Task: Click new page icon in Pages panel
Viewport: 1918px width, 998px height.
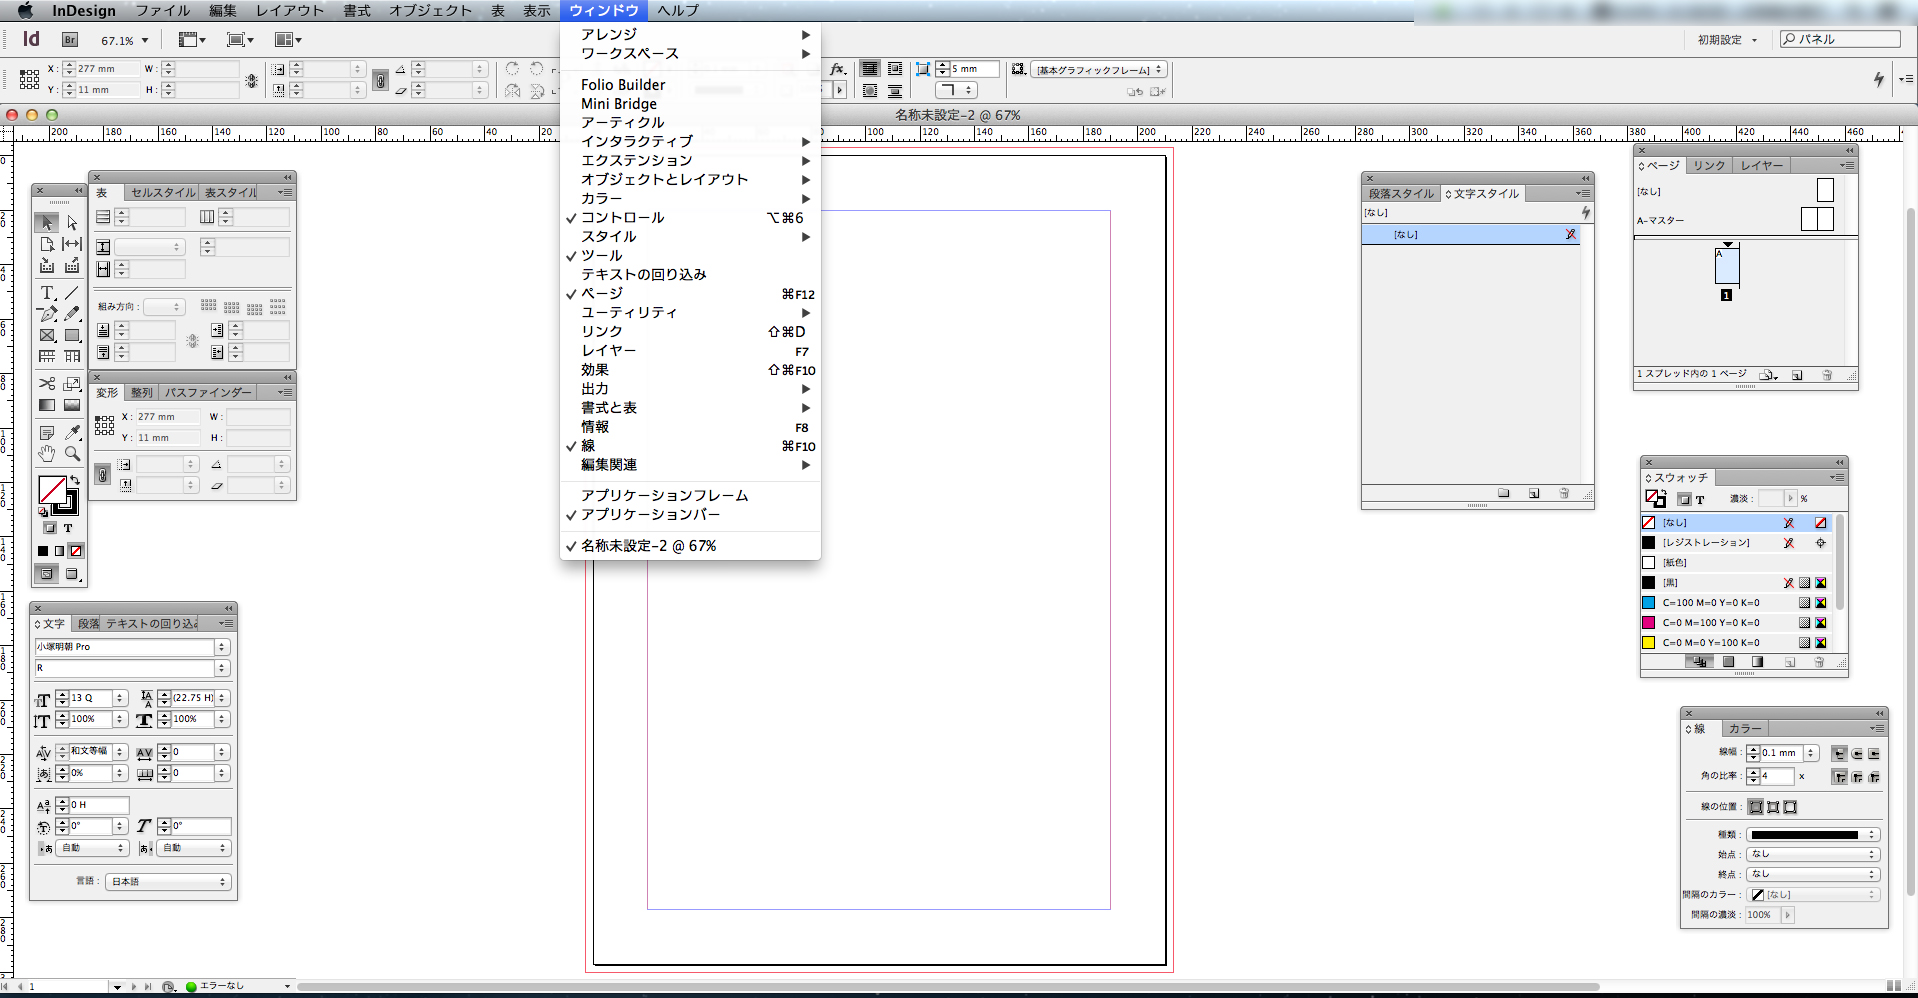Action: [1797, 375]
